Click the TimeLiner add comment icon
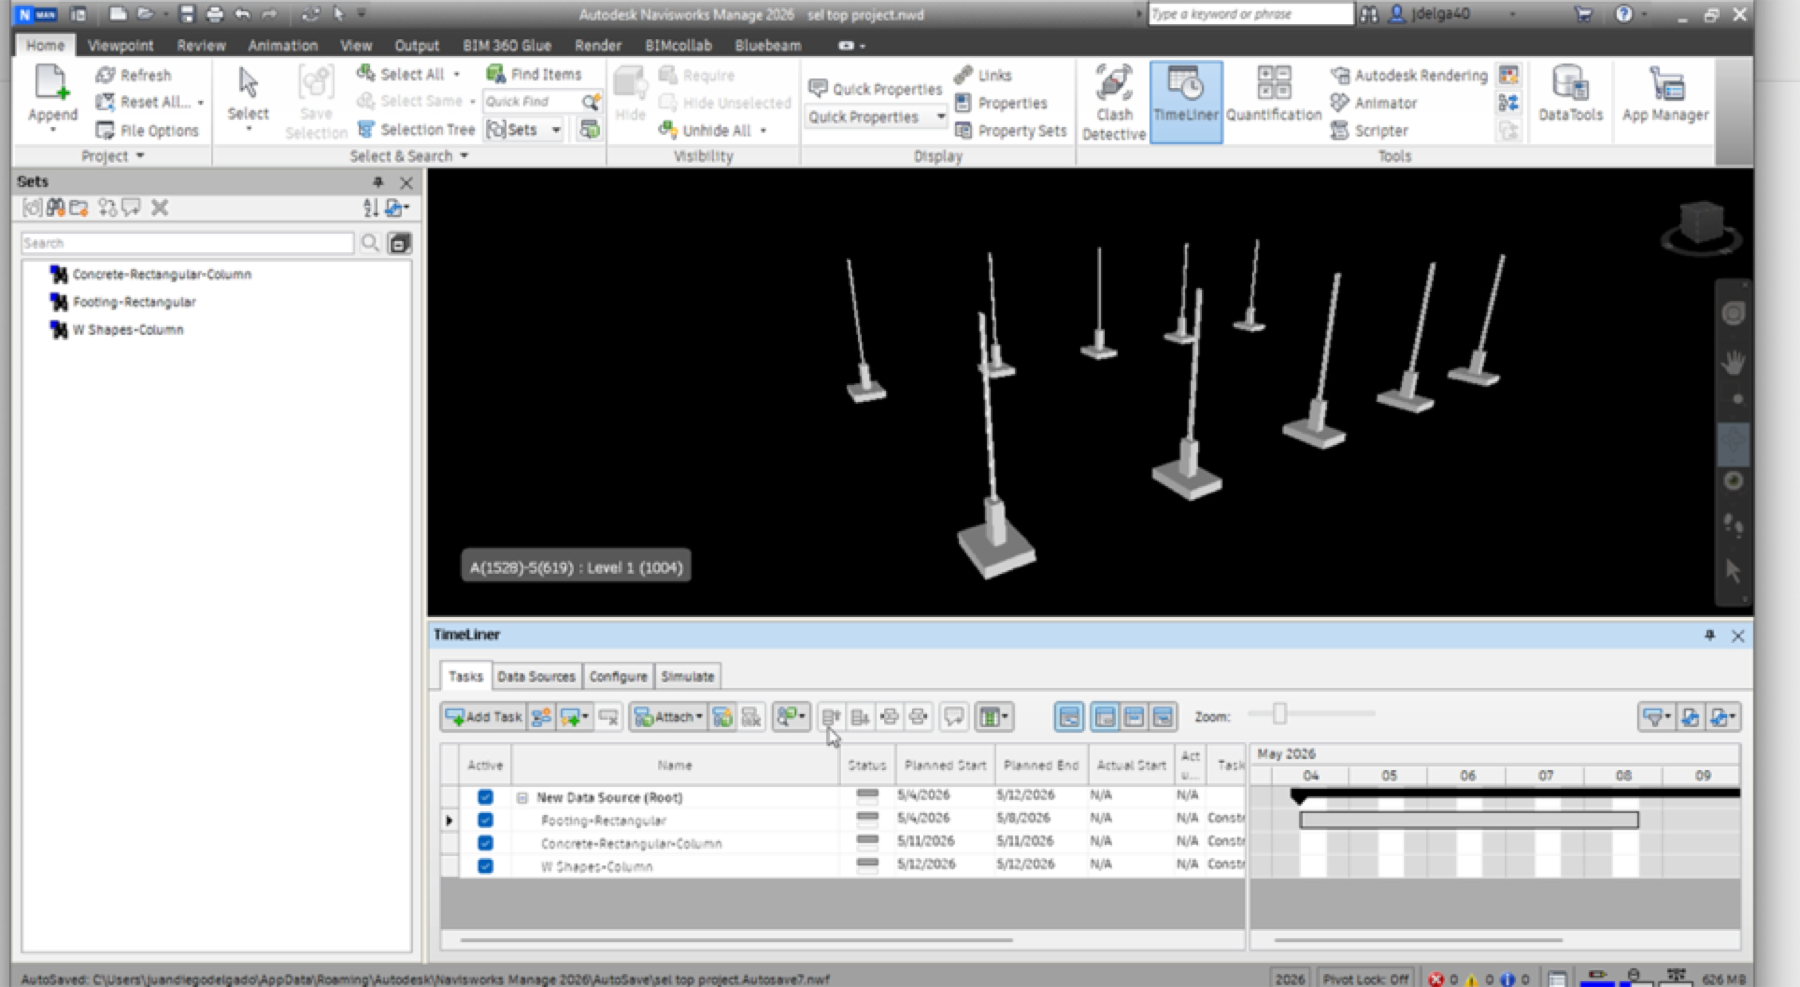Screen dimensions: 1800x987 point(953,717)
